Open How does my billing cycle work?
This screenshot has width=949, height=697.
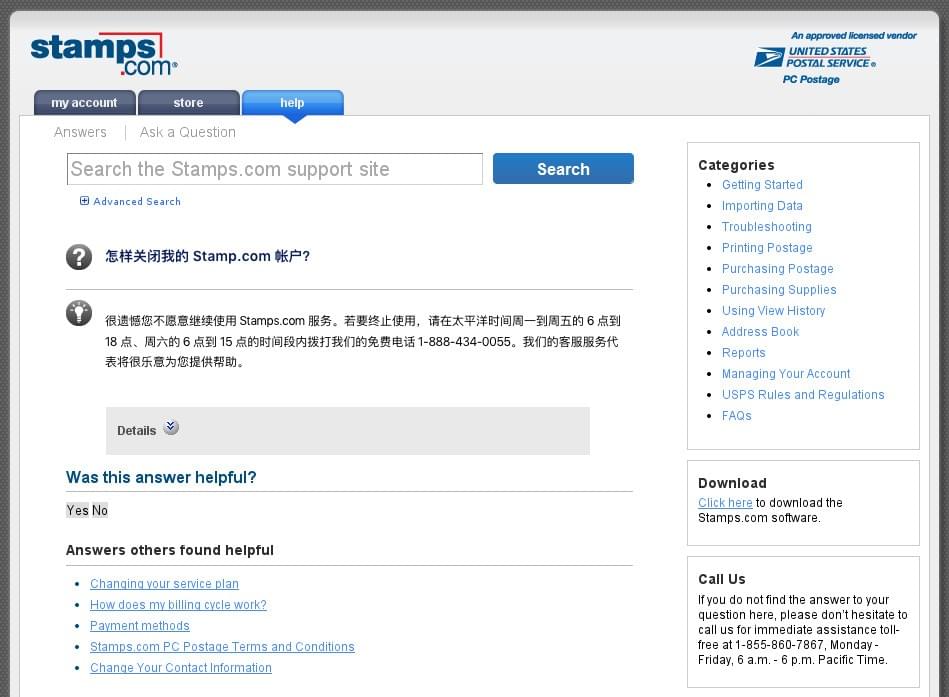point(178,604)
